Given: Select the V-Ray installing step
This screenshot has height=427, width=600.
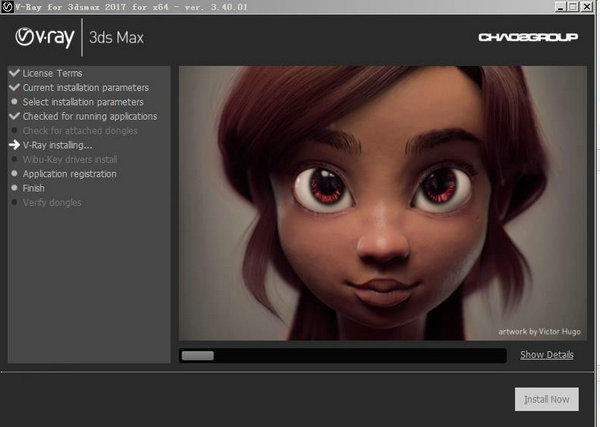Looking at the screenshot, I should tap(57, 145).
